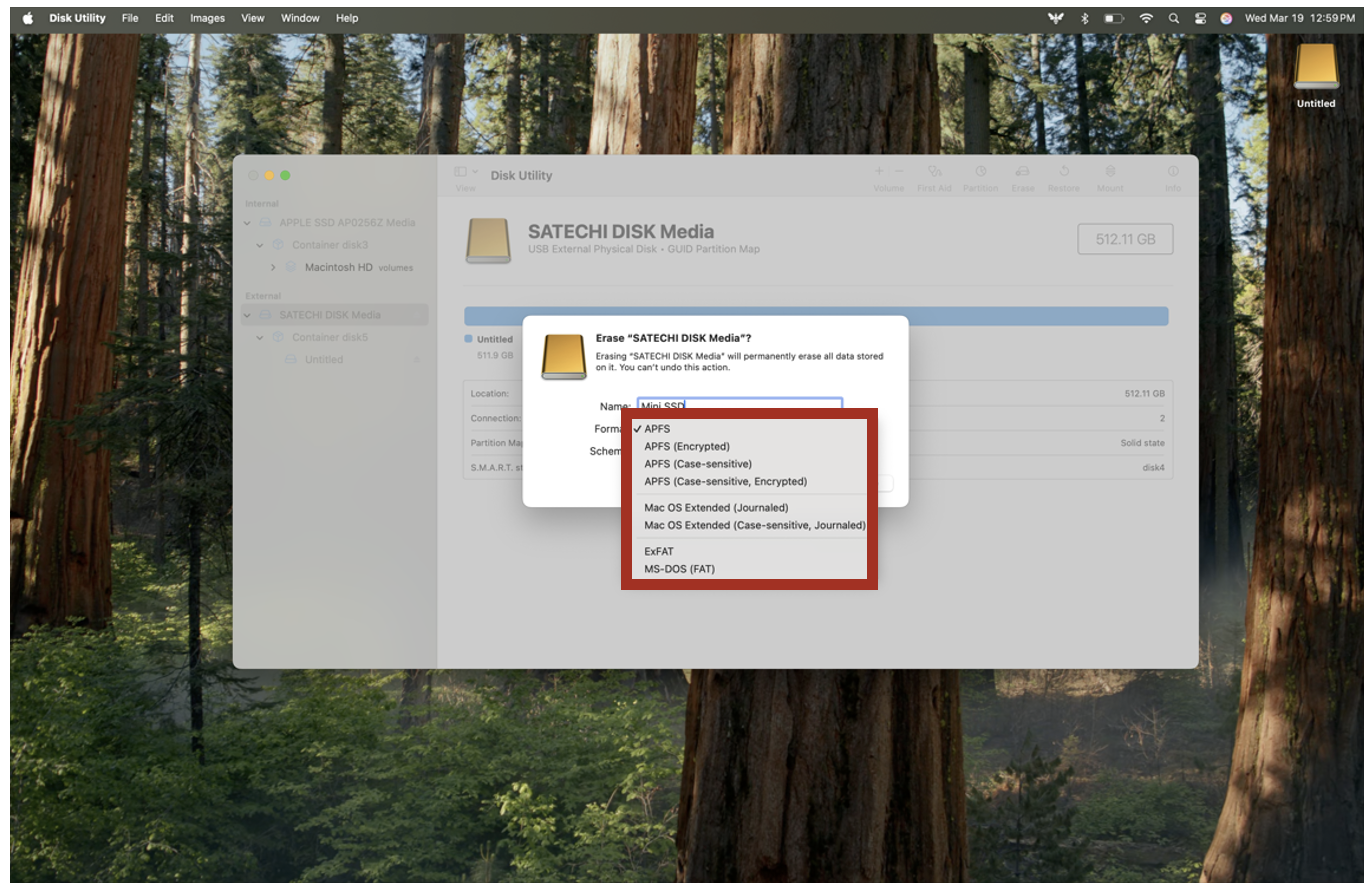
Task: Click the add Volume plus icon
Action: 879,171
